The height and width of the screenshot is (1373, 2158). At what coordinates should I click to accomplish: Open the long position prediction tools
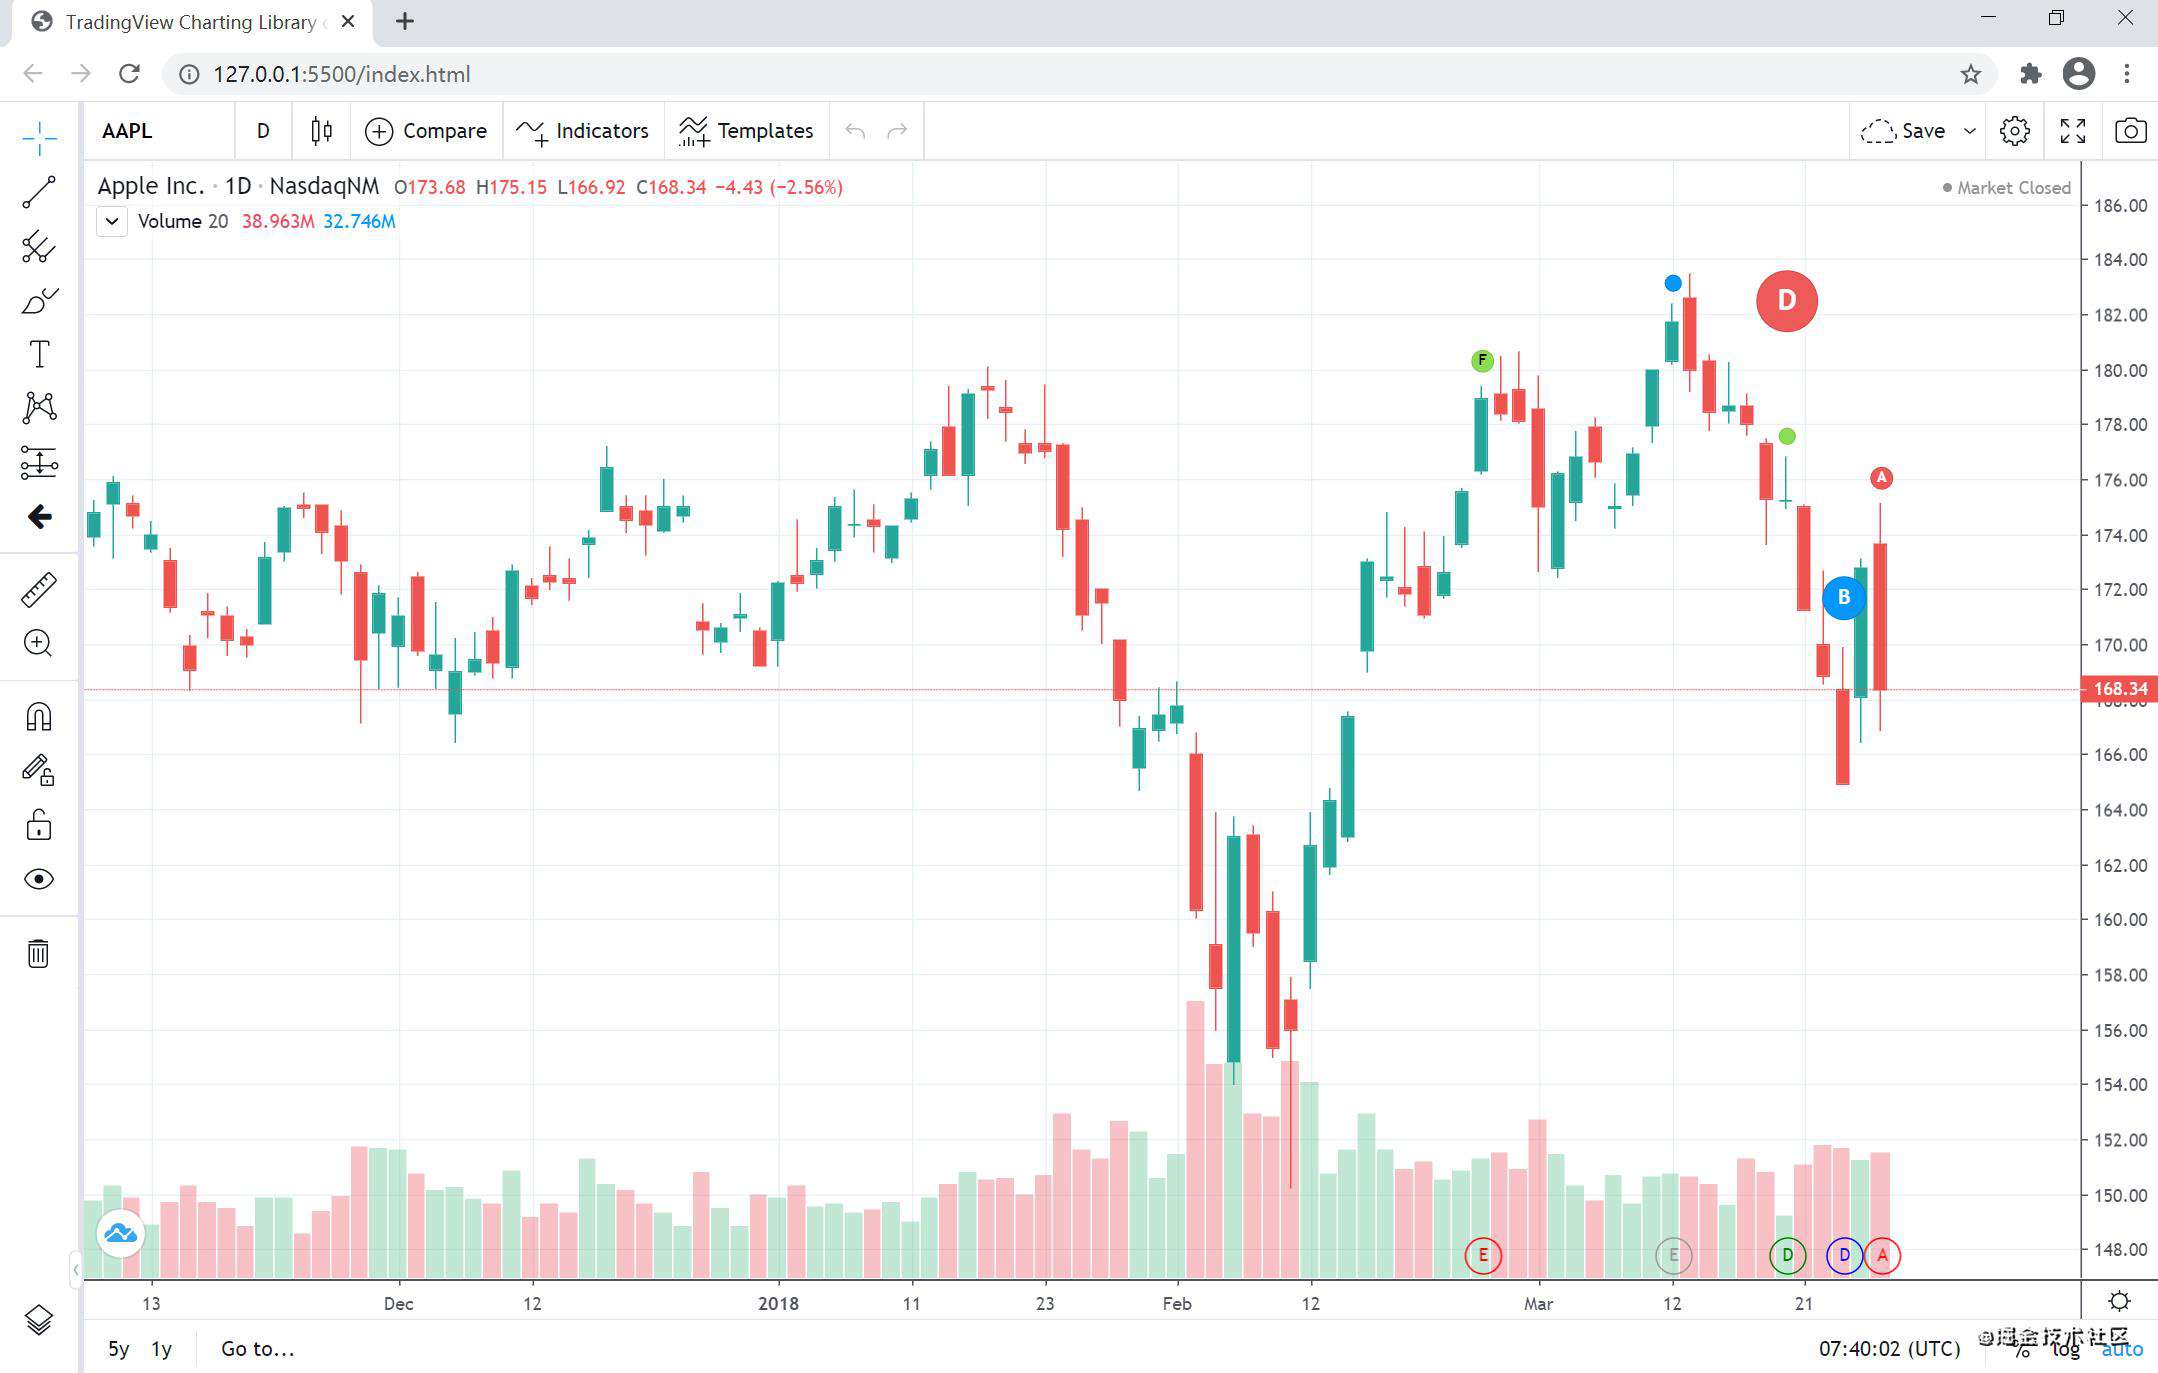(x=39, y=462)
